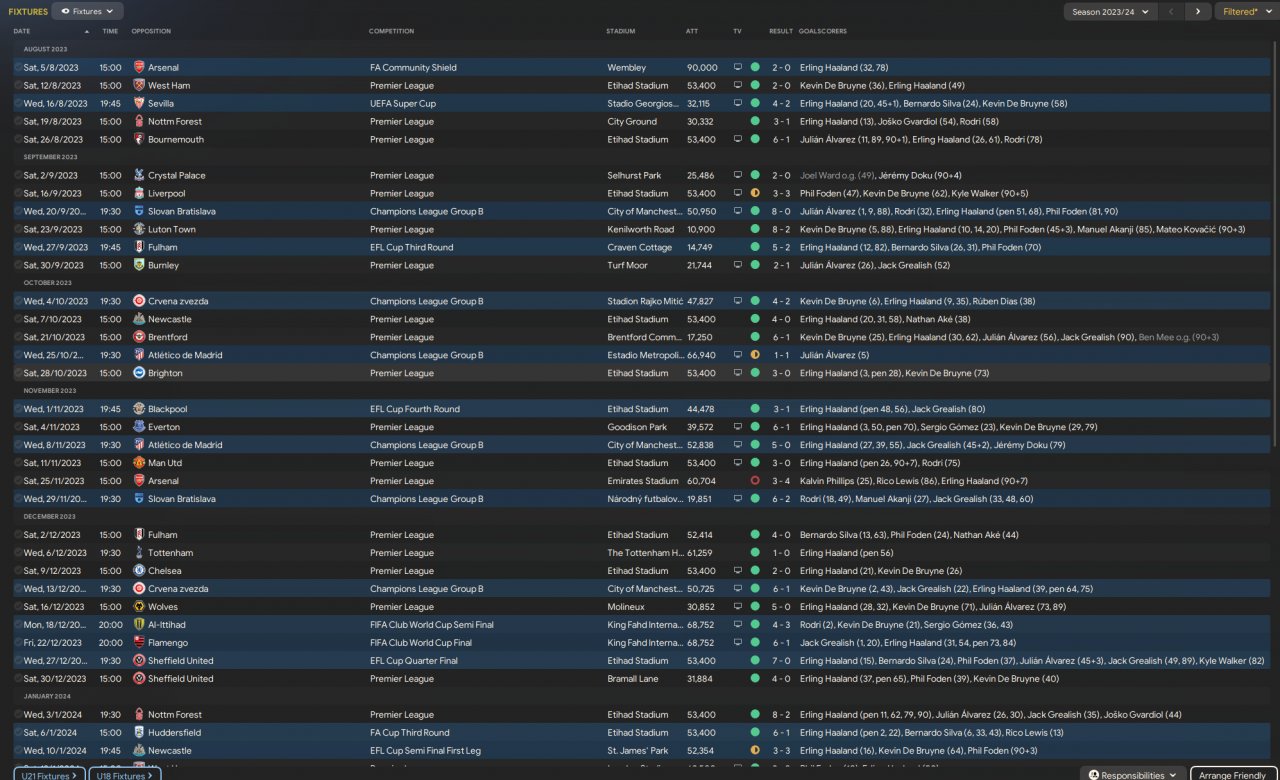Viewport: 1280px width, 780px height.
Task: Click the opposition name "Luton Town"
Action: point(172,230)
